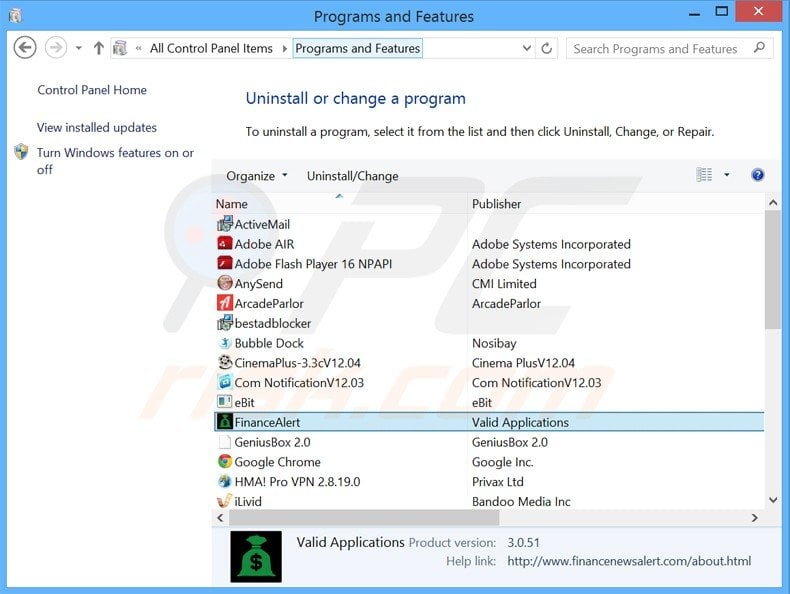Image resolution: width=790 pixels, height=594 pixels.
Task: Click the Adobe Flash Player 16 NPAPI icon
Action: (x=225, y=263)
